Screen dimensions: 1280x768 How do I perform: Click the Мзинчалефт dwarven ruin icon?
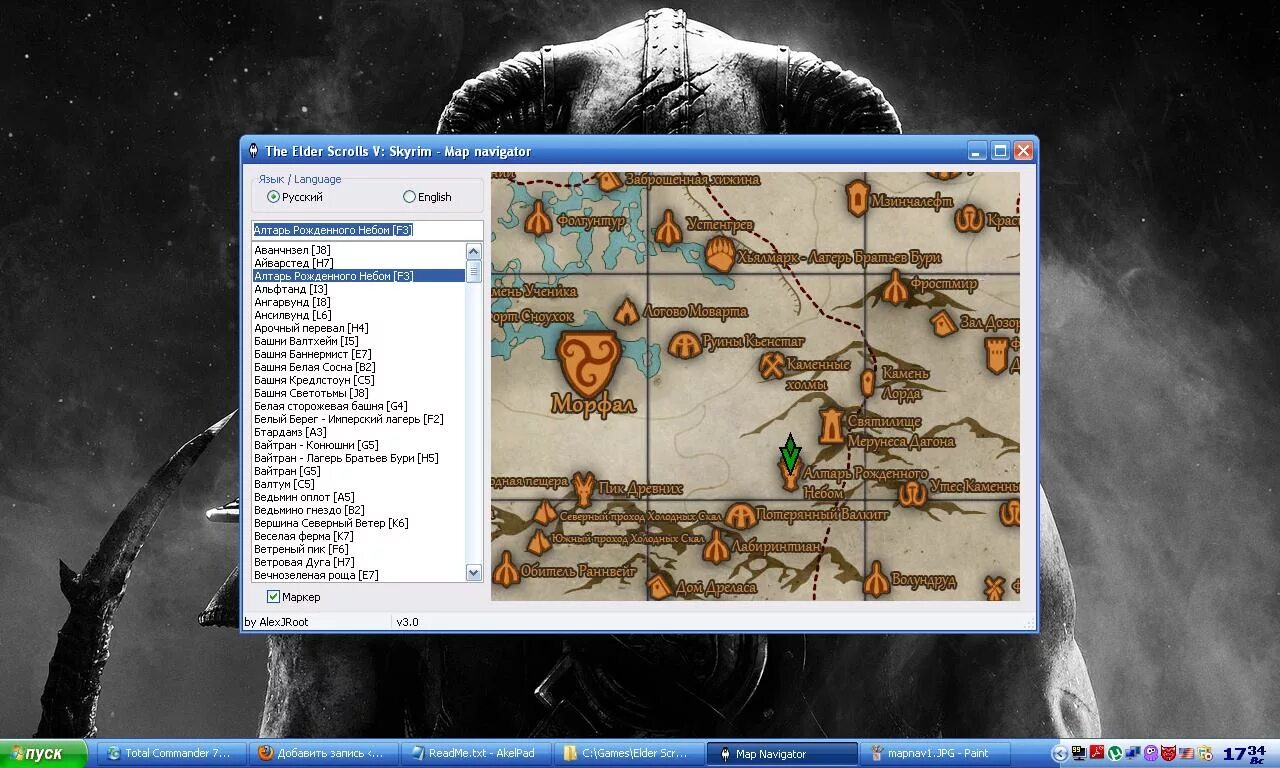click(857, 198)
